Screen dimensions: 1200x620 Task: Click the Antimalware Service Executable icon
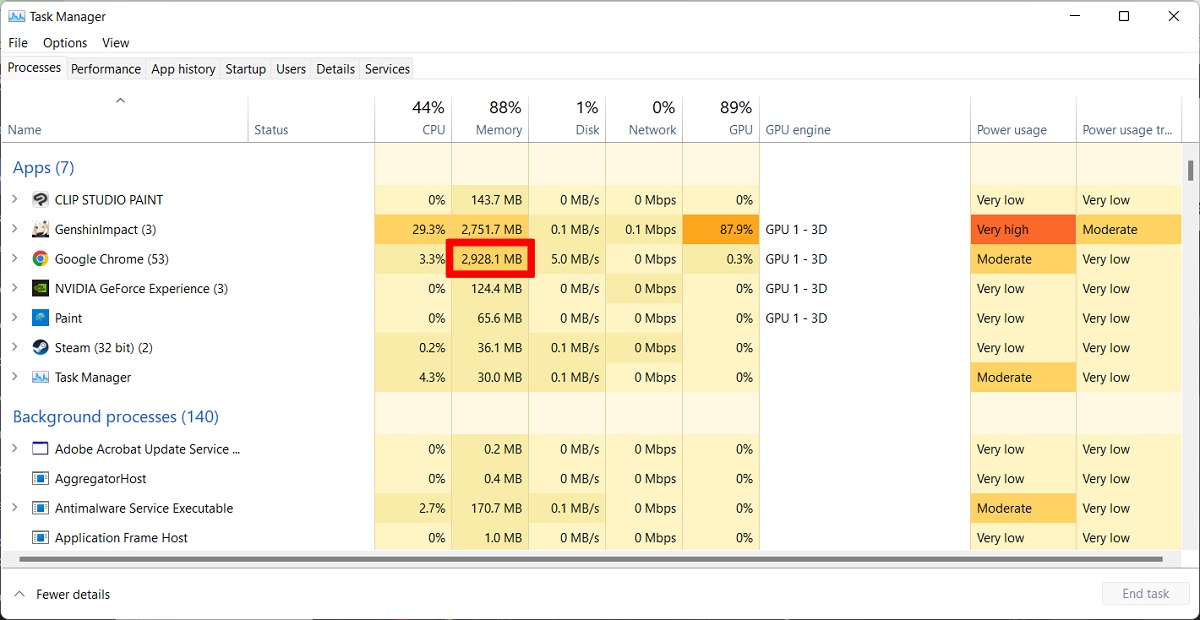click(40, 508)
